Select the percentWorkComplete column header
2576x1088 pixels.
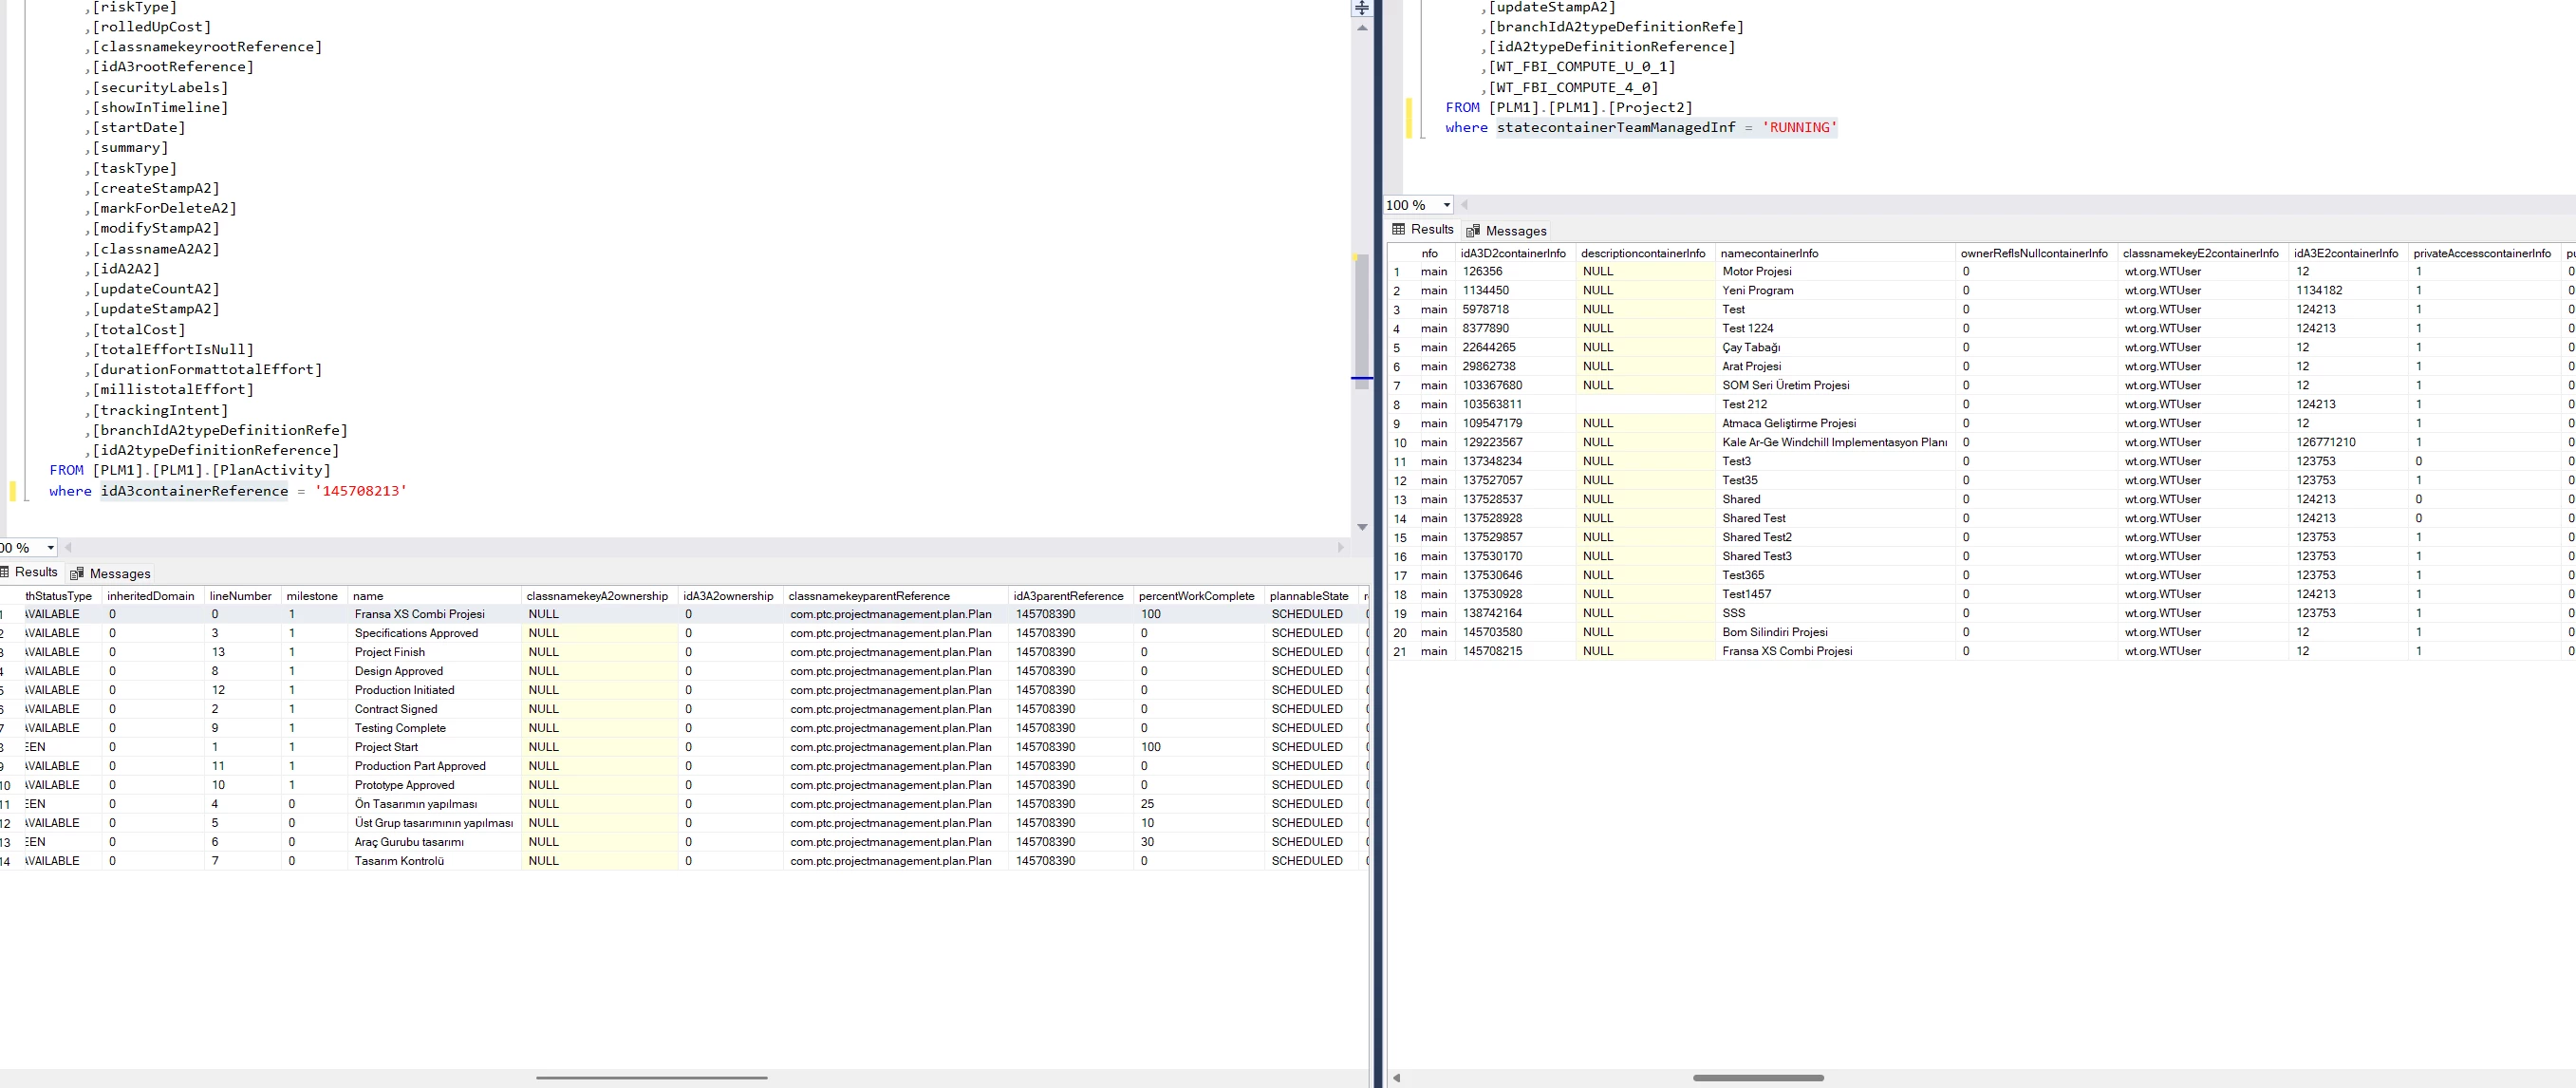click(x=1195, y=596)
